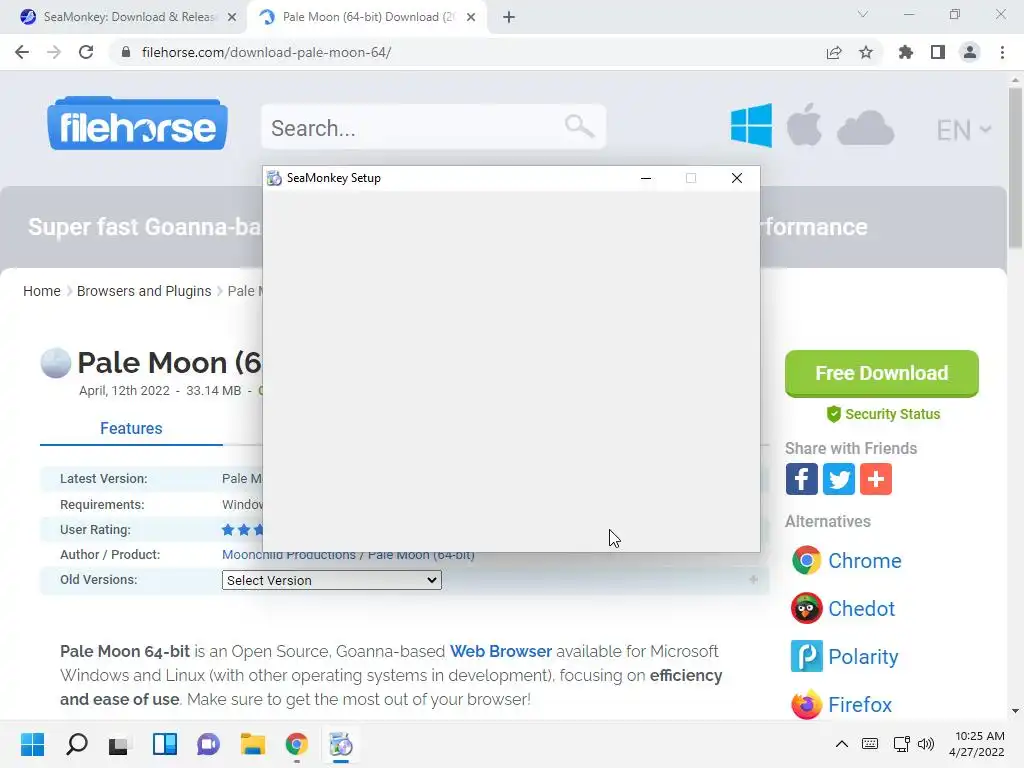Open a new browser tab
The image size is (1024, 768).
(509, 17)
